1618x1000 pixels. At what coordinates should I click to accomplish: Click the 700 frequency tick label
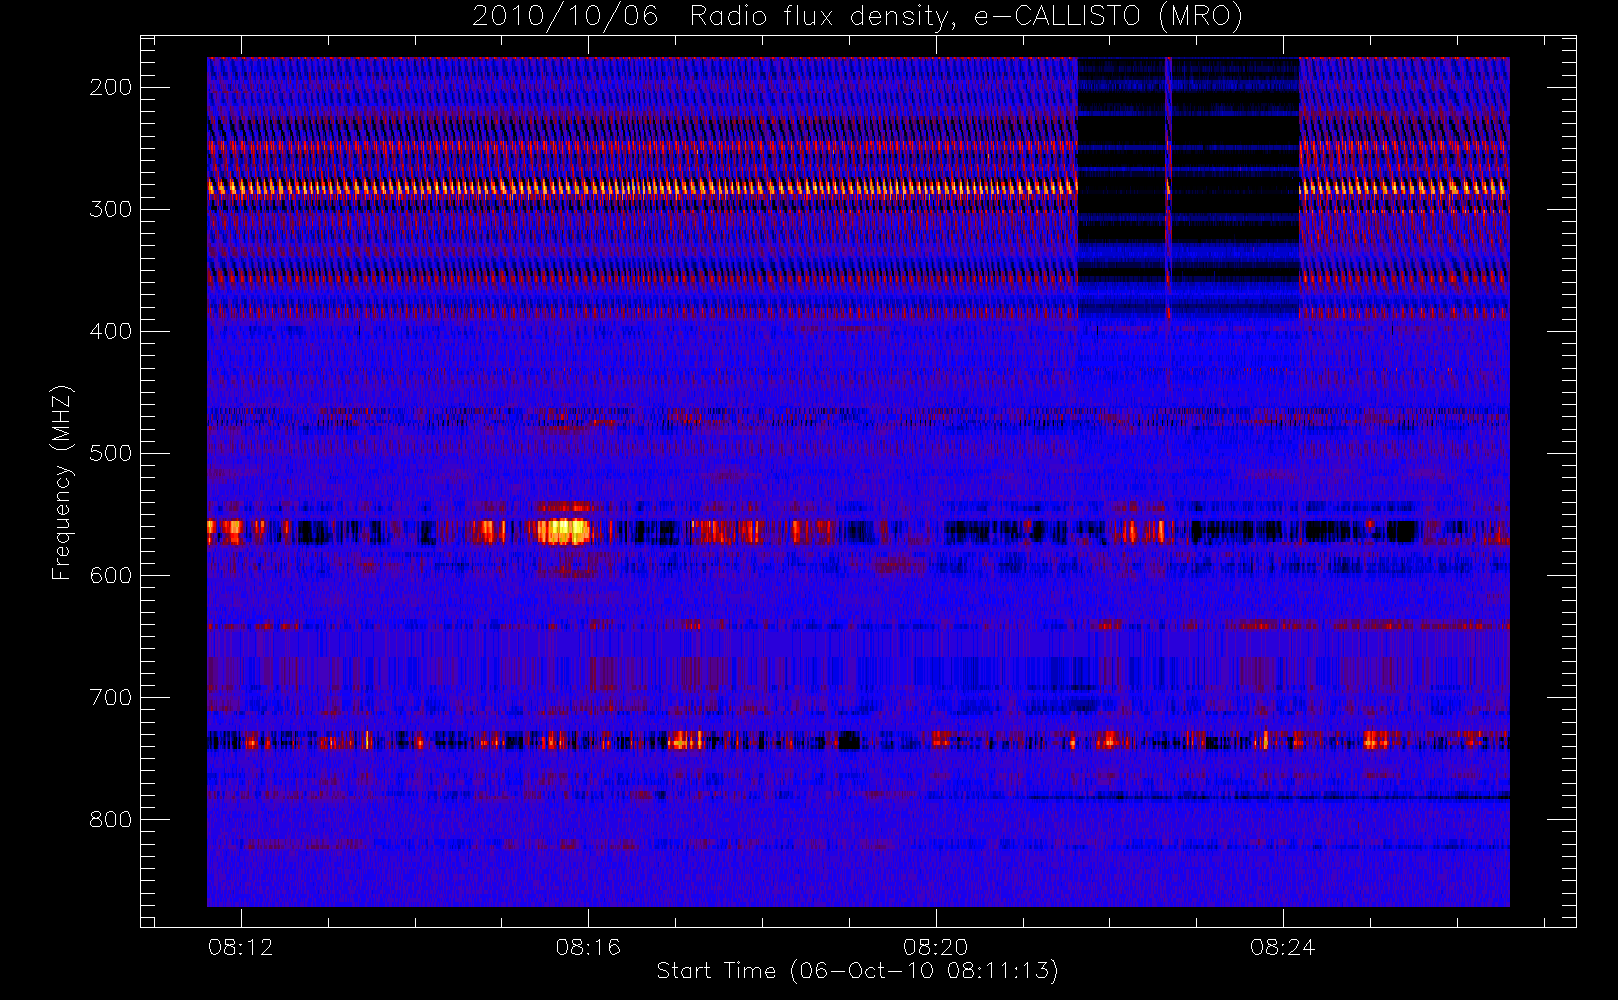pyautogui.click(x=111, y=697)
